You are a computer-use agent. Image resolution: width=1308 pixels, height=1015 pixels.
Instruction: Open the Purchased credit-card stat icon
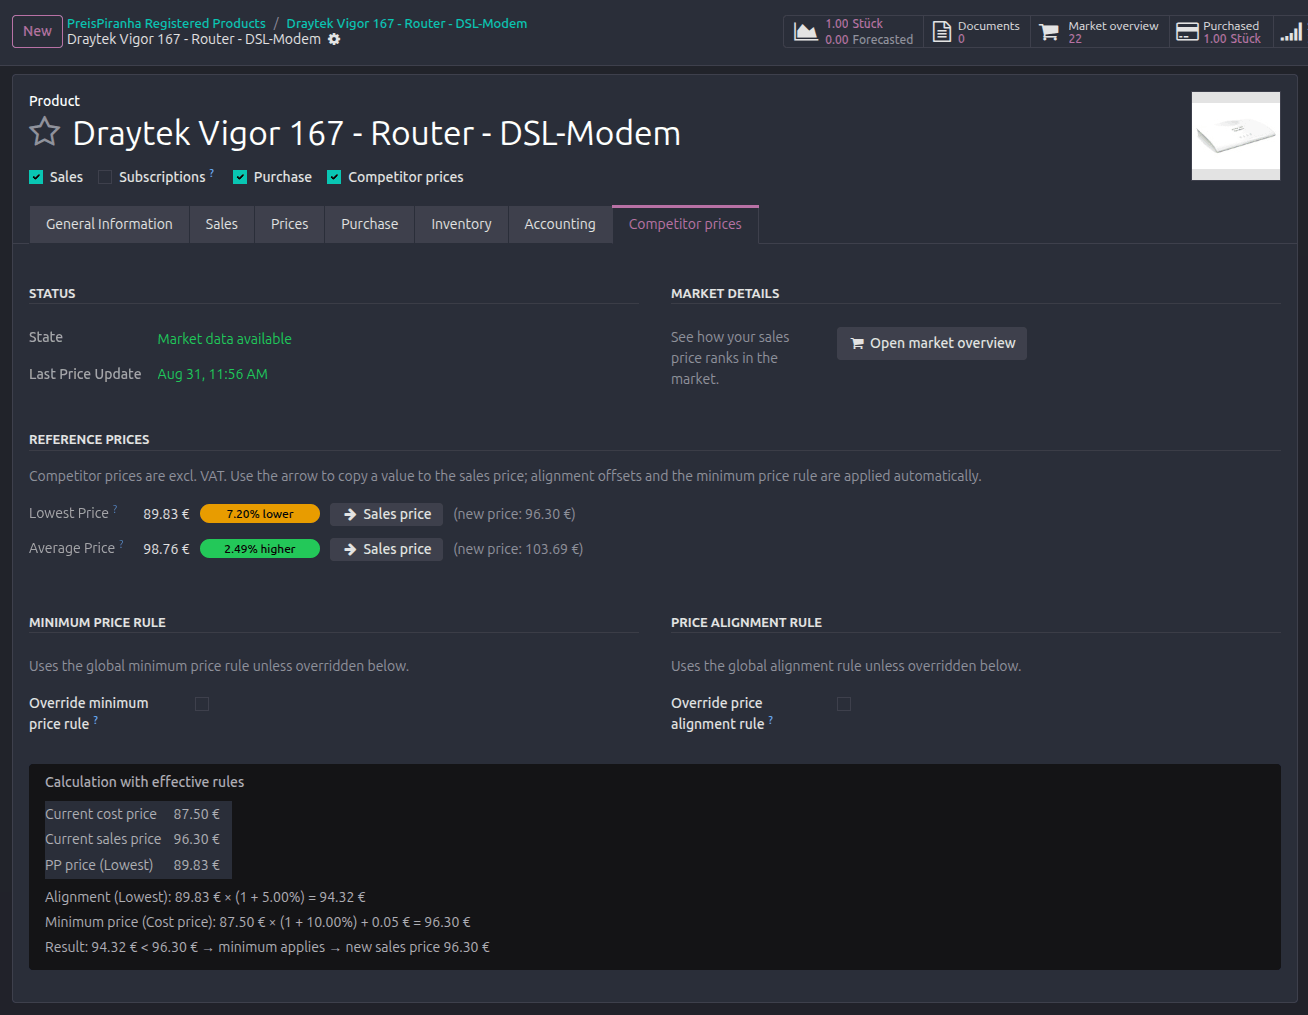pyautogui.click(x=1187, y=32)
